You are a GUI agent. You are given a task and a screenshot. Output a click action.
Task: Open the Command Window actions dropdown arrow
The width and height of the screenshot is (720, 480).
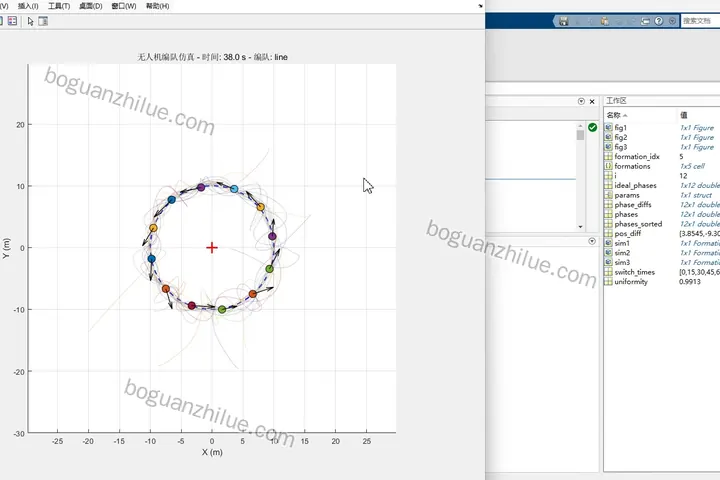pos(592,241)
